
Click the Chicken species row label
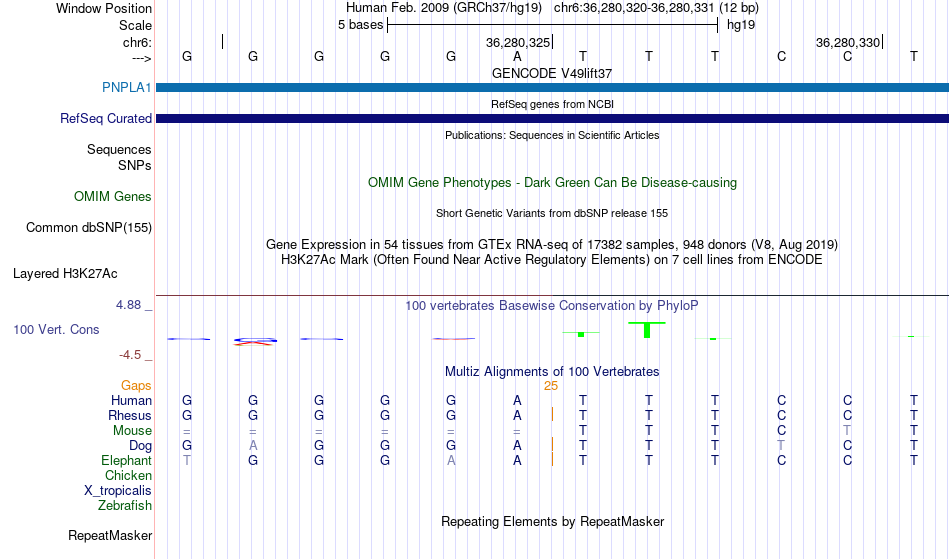(128, 475)
